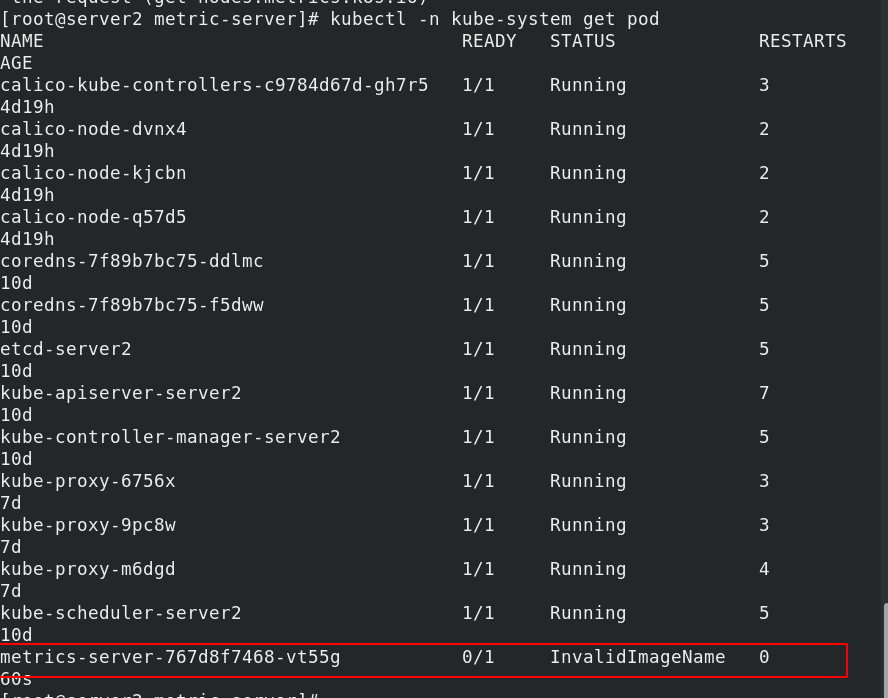Select pod name calico-node-kjcbn

(93, 173)
